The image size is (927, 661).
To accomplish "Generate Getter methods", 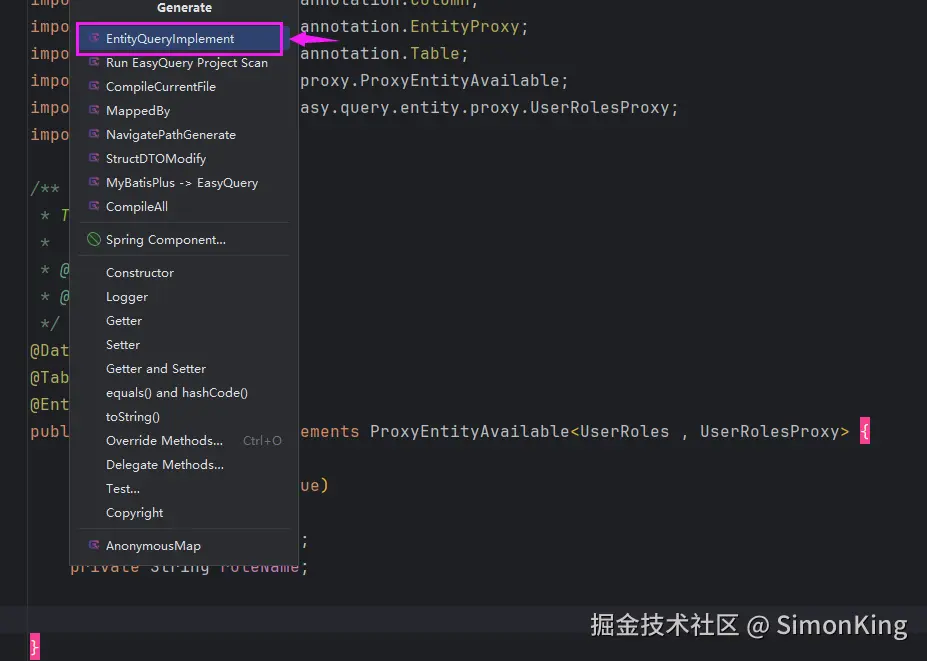I will [184, 320].
